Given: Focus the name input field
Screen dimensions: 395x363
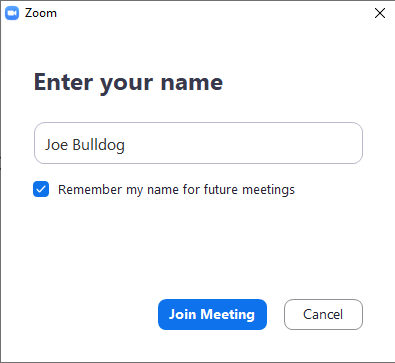Looking at the screenshot, I should click(x=198, y=143).
